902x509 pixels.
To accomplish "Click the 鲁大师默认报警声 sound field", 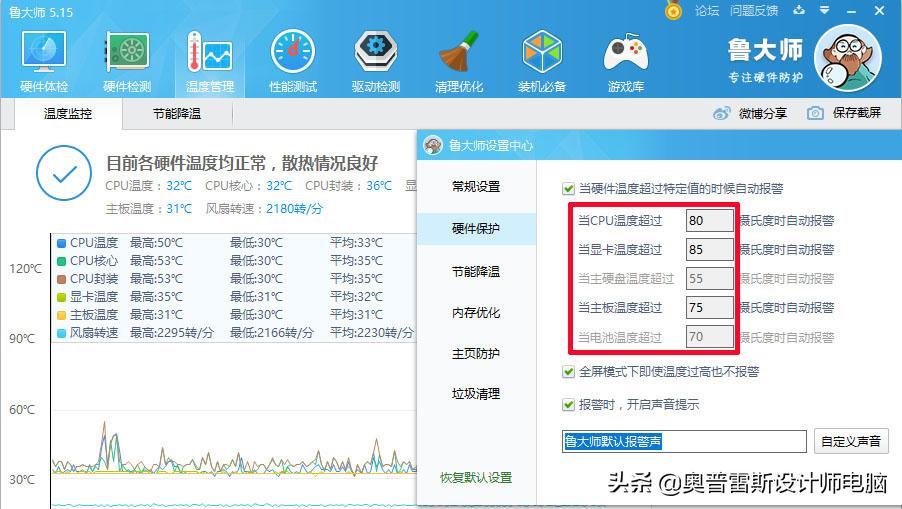I will tap(684, 441).
